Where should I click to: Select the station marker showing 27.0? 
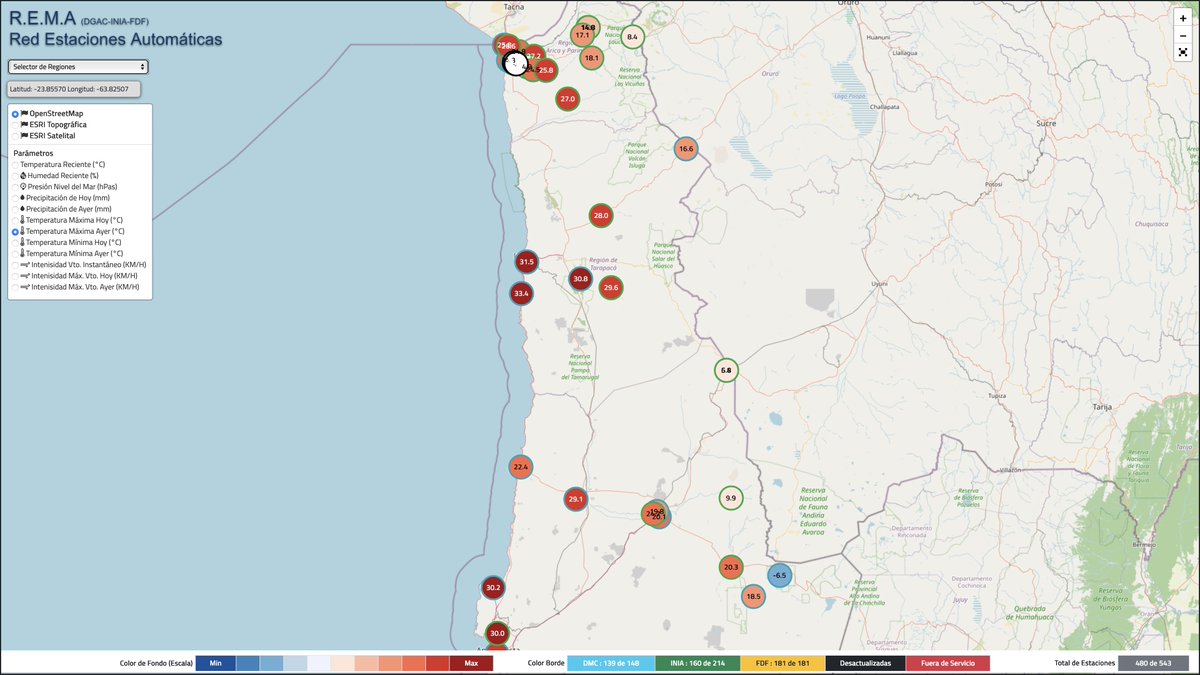(x=568, y=99)
